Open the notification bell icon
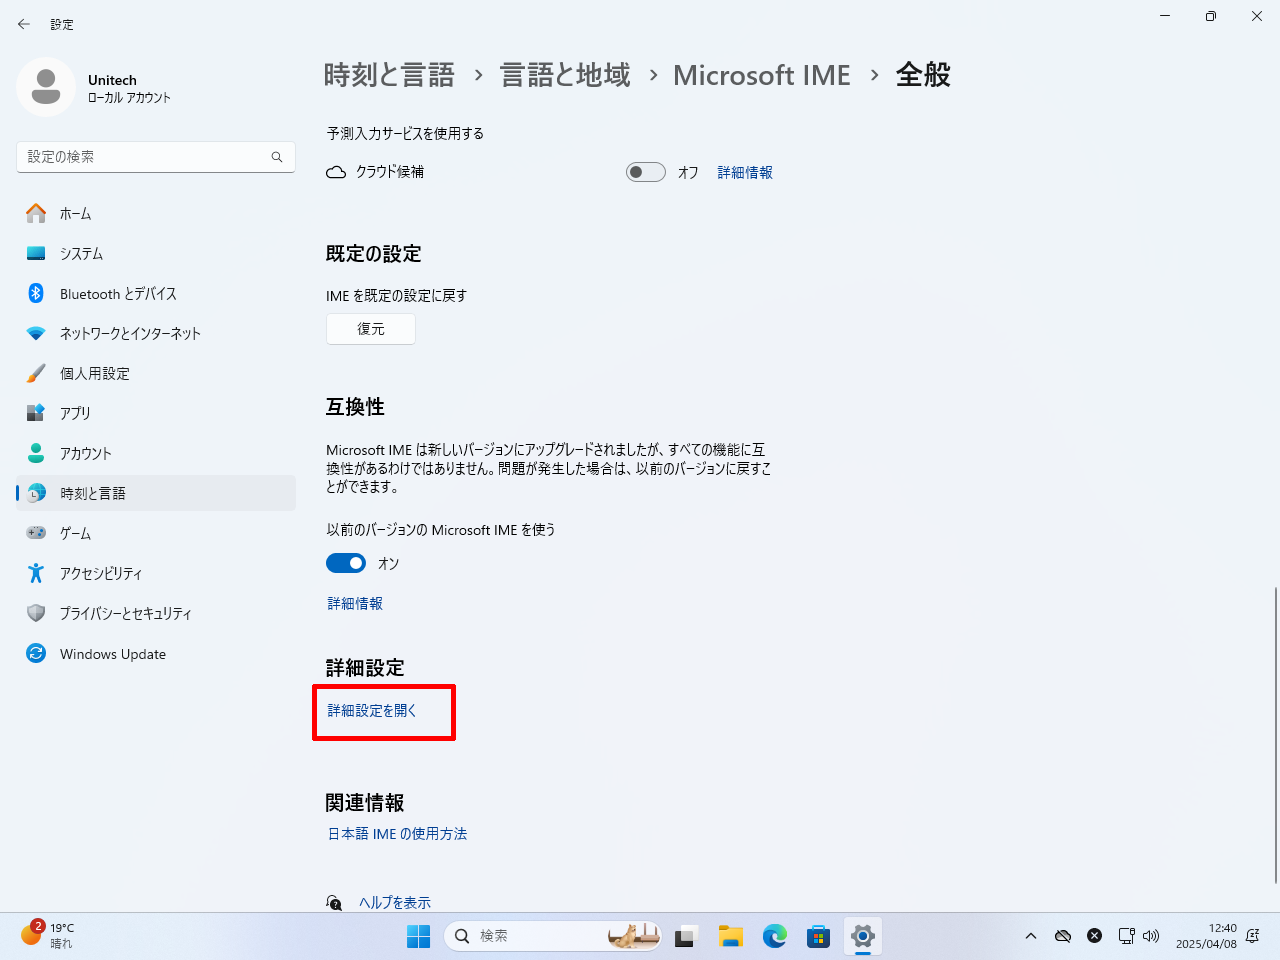The image size is (1280, 960). tap(1253, 936)
